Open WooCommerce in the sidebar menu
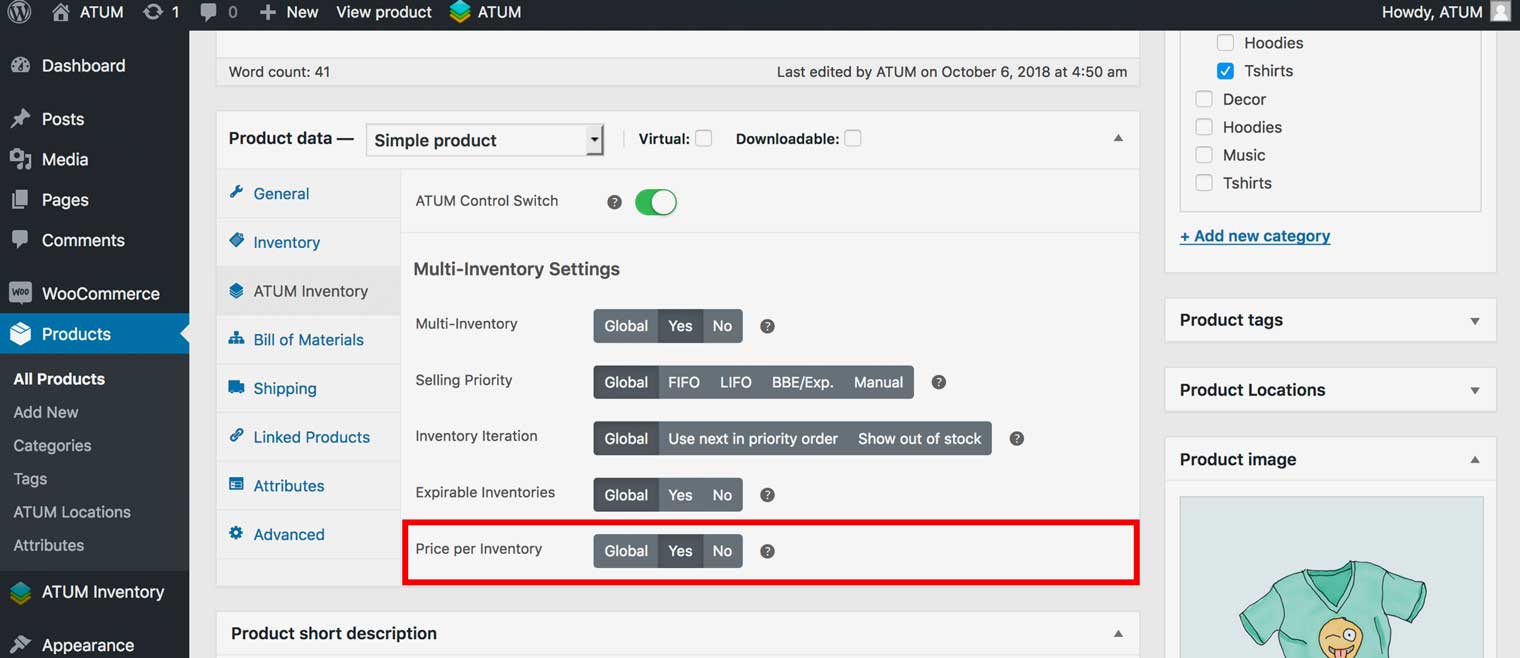 click(x=100, y=293)
